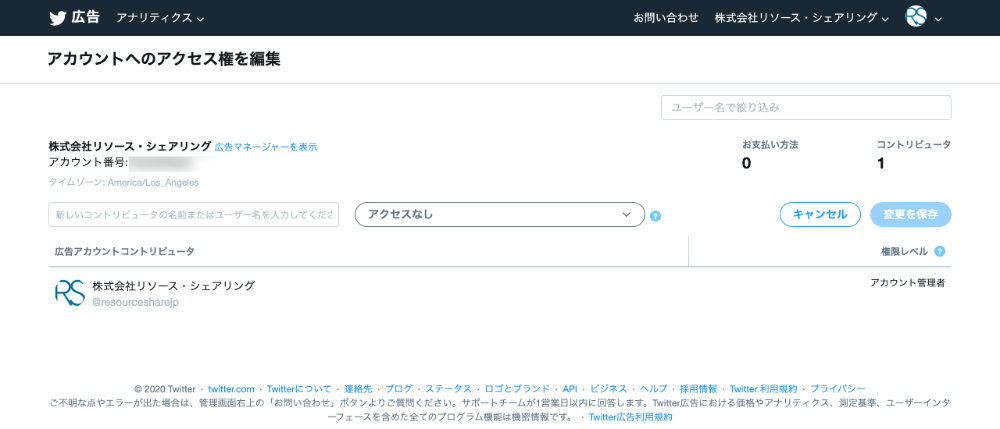Open the 株式会社リソース・シェアリング account menu in header

[x=802, y=18]
